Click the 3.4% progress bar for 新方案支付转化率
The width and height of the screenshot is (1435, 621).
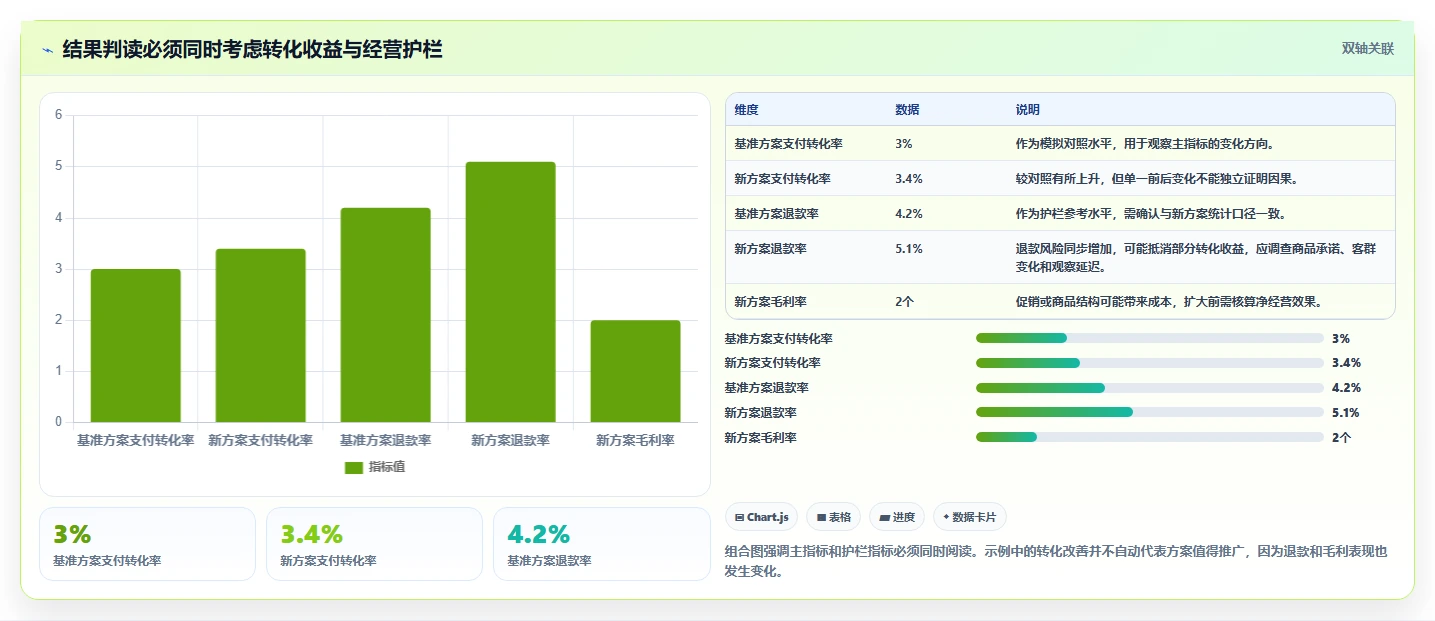[1150, 363]
